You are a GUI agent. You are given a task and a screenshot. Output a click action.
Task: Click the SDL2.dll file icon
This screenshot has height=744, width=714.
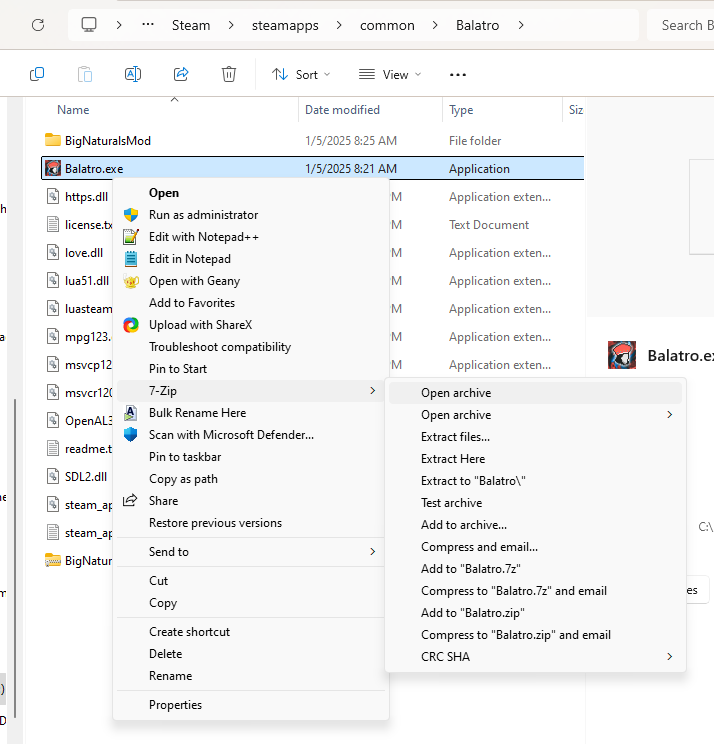tap(53, 476)
